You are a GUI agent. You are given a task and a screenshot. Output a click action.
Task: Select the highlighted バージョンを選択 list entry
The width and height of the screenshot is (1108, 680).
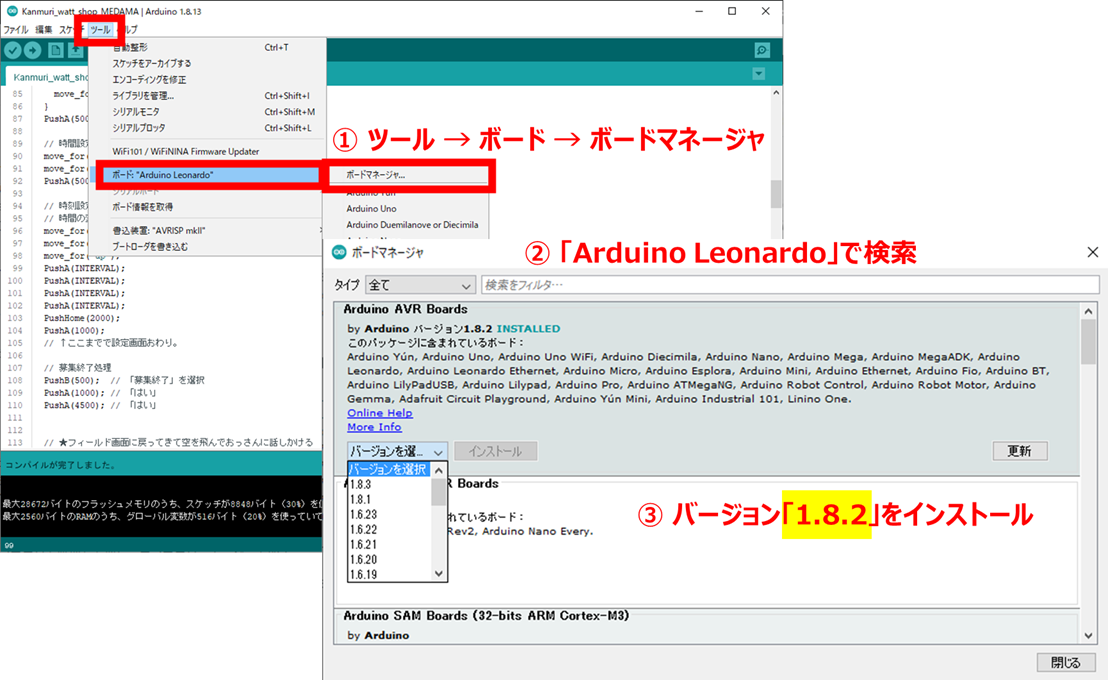(389, 469)
